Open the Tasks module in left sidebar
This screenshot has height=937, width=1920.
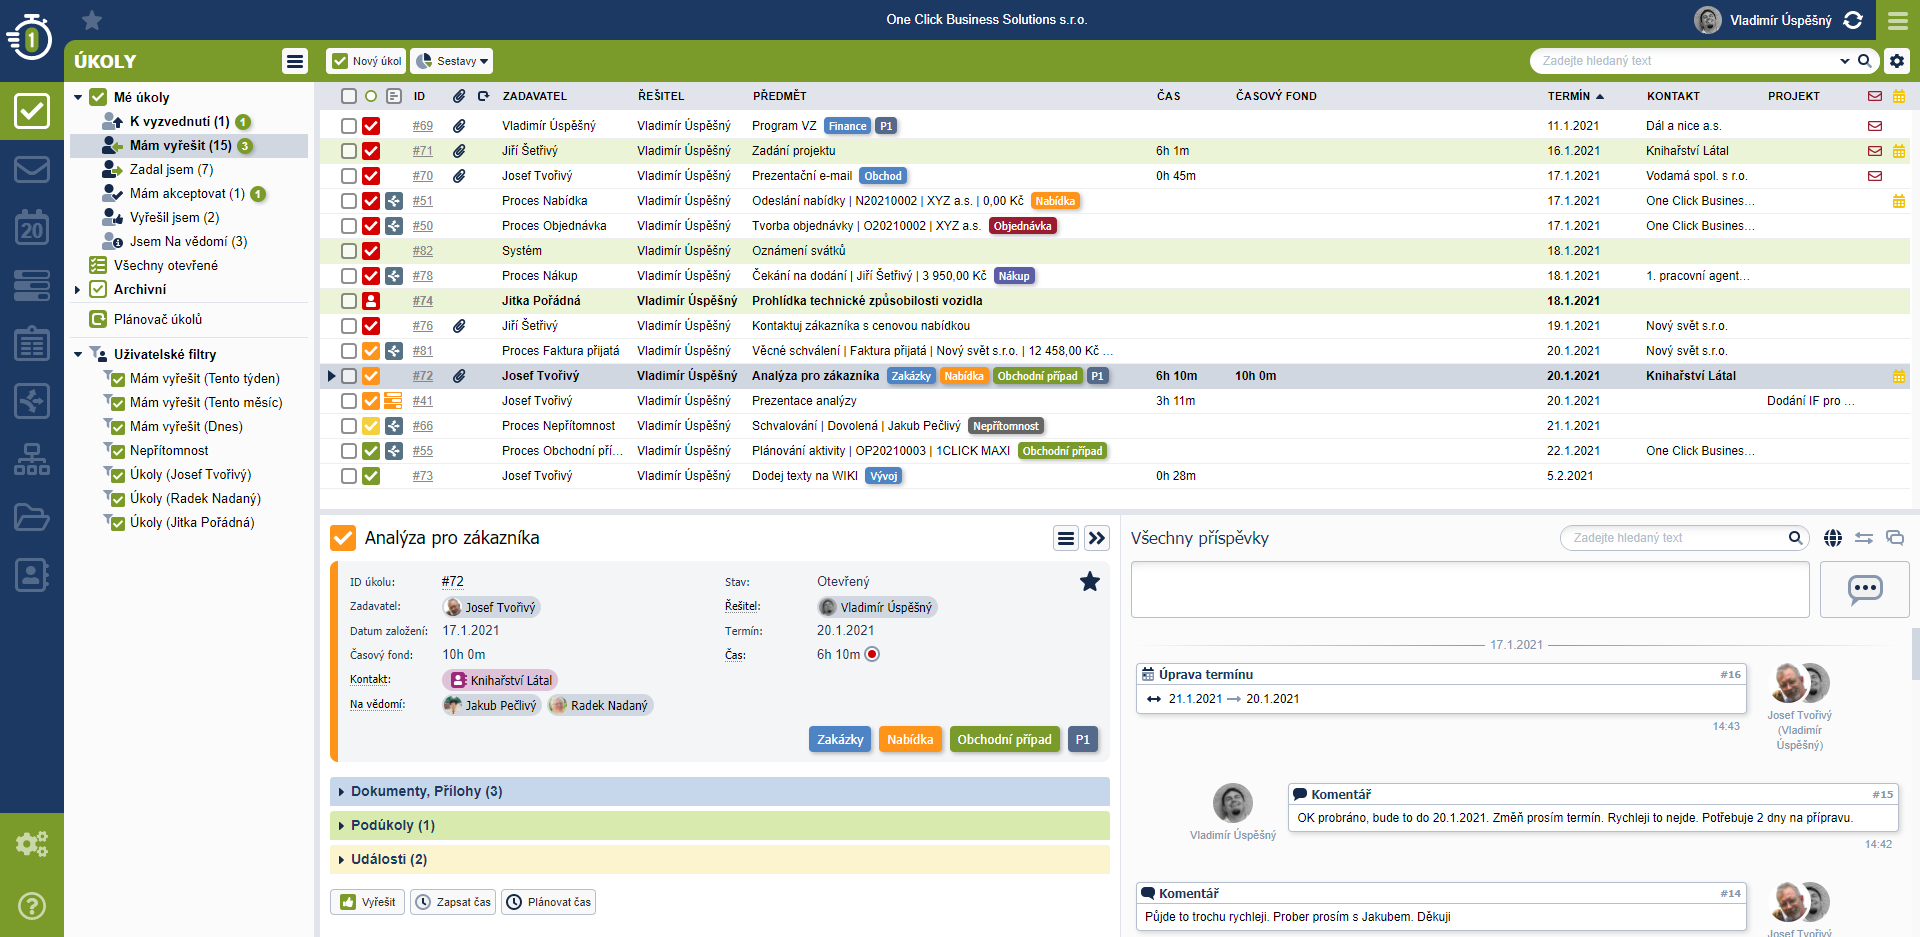click(x=32, y=110)
